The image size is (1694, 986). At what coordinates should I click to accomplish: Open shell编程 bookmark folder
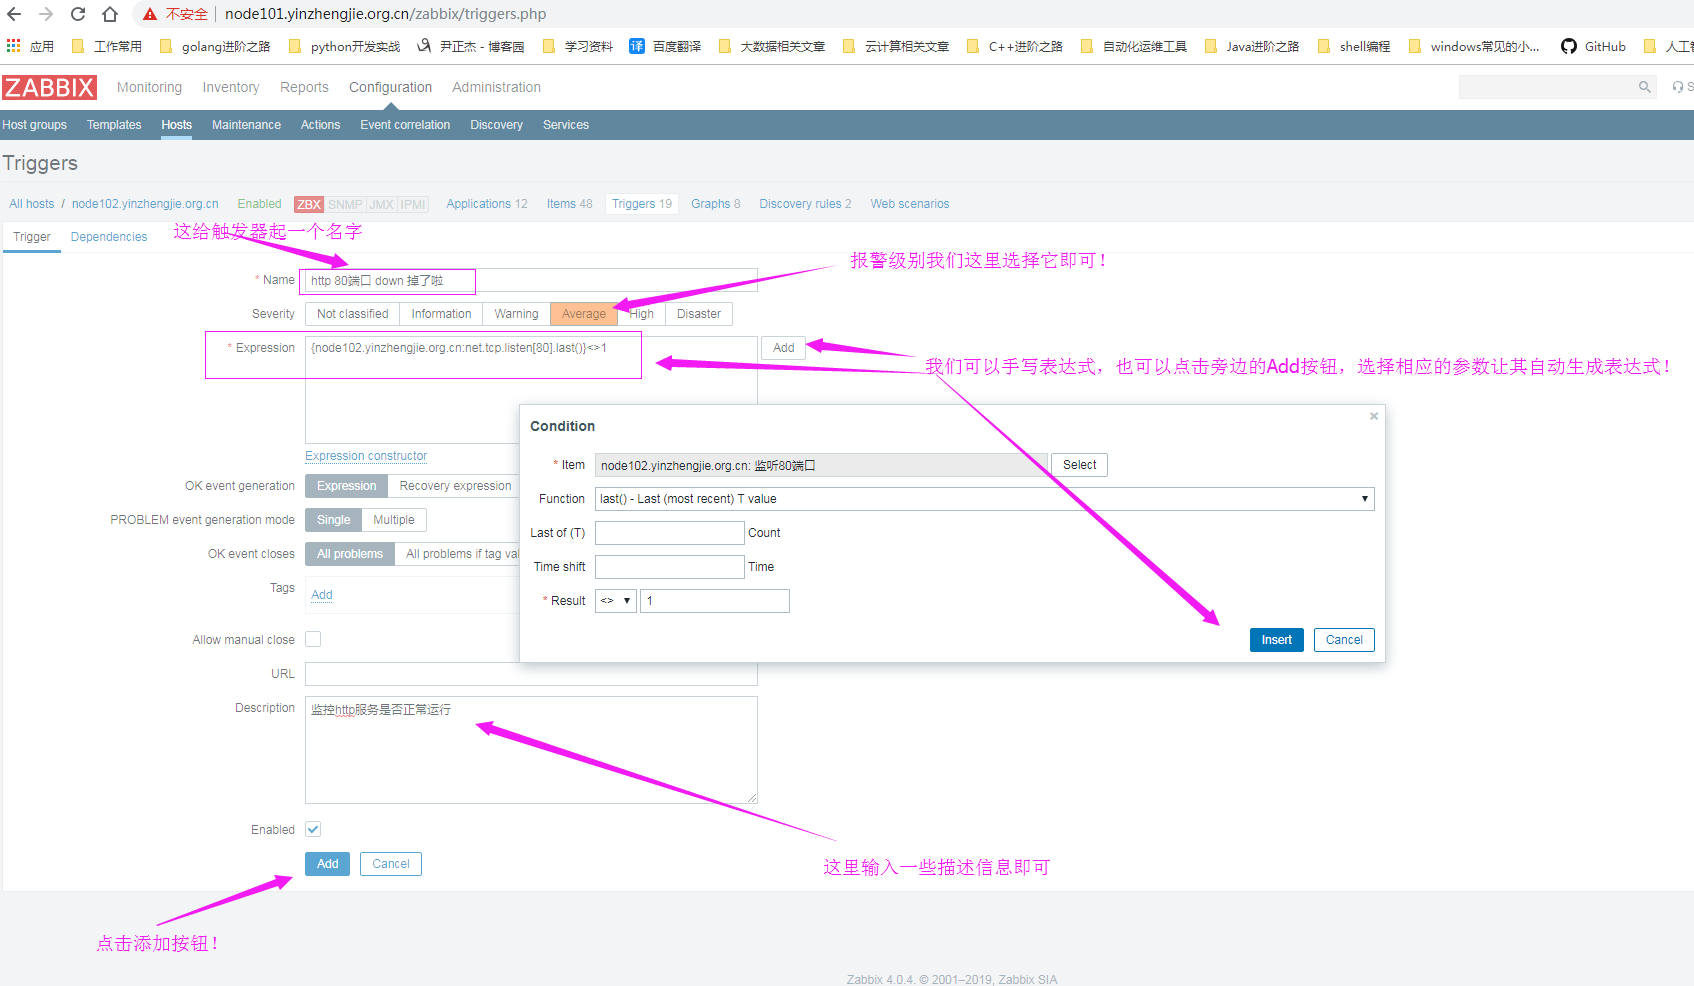[1354, 46]
